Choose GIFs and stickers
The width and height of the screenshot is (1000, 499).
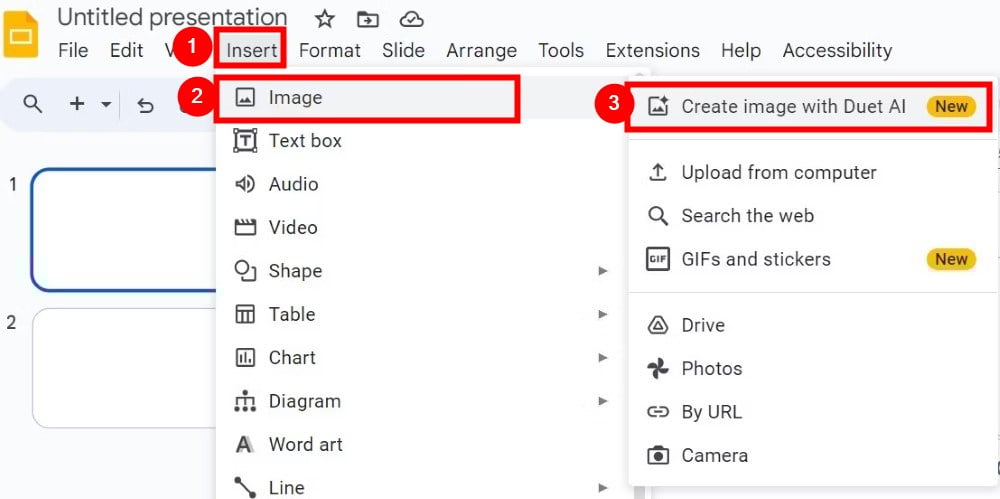812,259
